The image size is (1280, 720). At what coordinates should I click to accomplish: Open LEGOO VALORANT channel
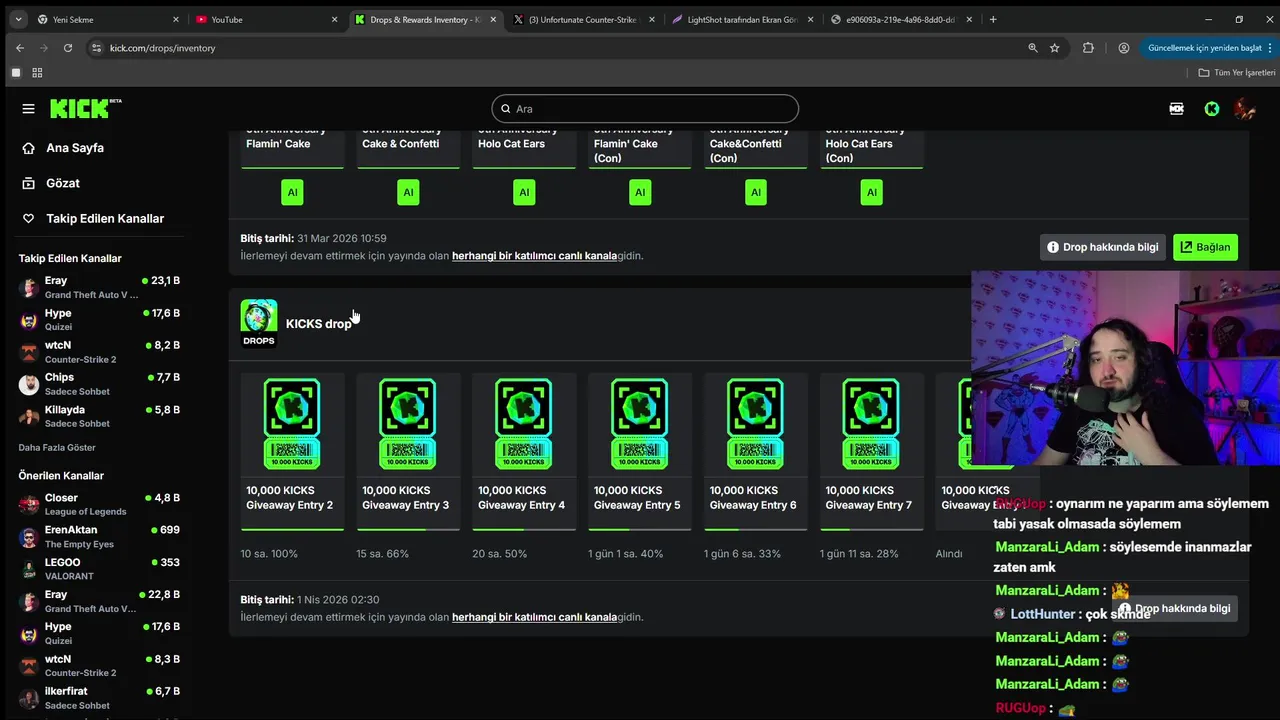click(x=100, y=569)
